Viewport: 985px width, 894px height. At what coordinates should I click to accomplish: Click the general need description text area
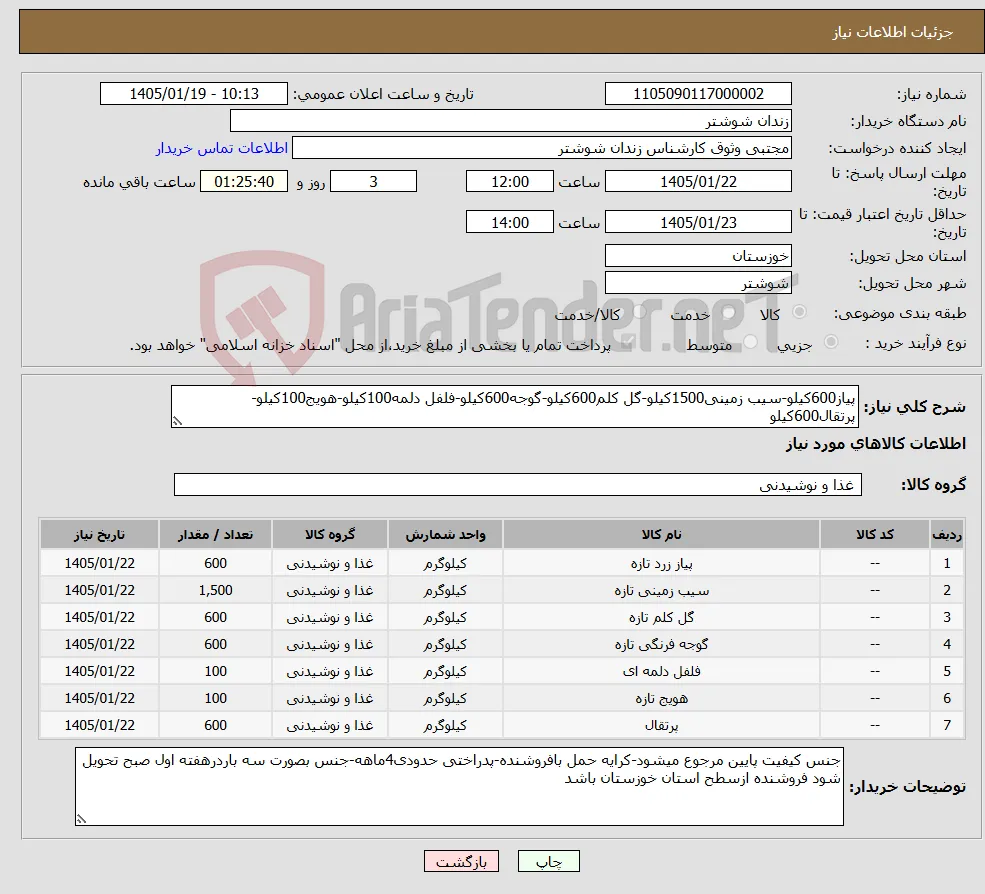click(514, 406)
